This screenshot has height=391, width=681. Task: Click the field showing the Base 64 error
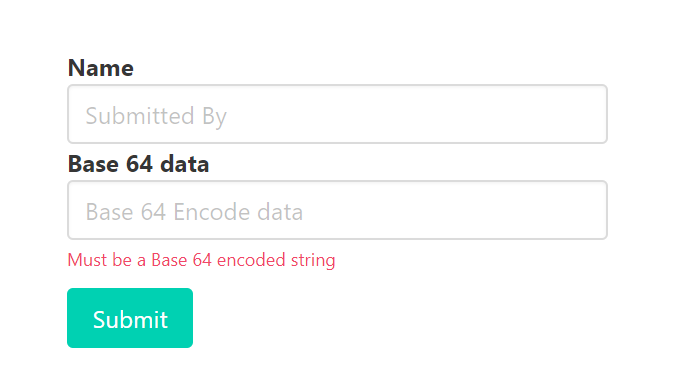[x=337, y=210]
